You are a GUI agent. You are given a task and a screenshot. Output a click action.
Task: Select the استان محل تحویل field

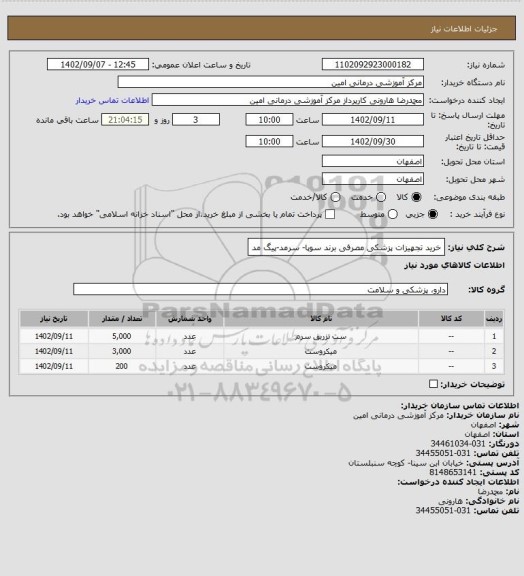tap(373, 161)
